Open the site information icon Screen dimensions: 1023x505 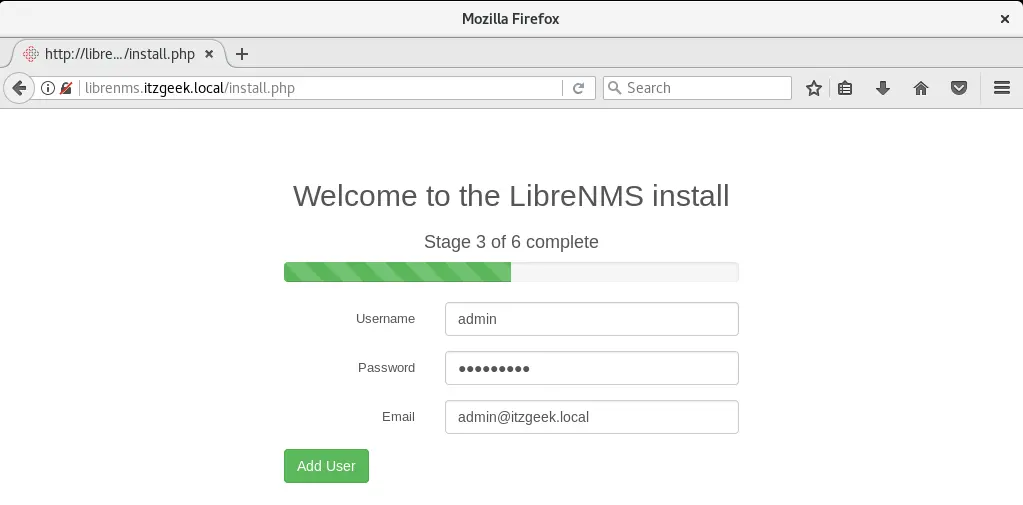[48, 88]
